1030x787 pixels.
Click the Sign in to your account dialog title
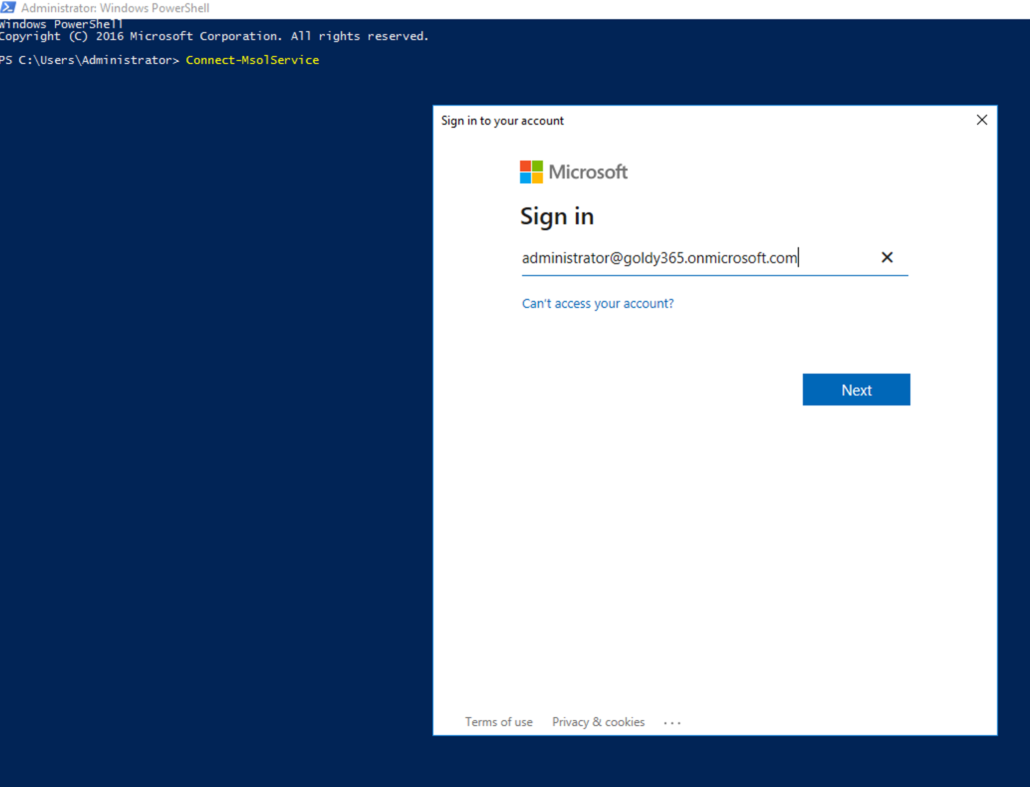(x=503, y=121)
